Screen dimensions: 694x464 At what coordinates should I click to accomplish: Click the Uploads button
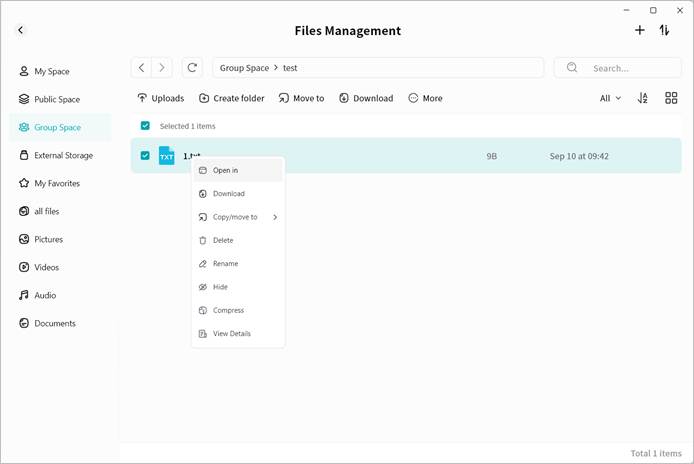(160, 98)
